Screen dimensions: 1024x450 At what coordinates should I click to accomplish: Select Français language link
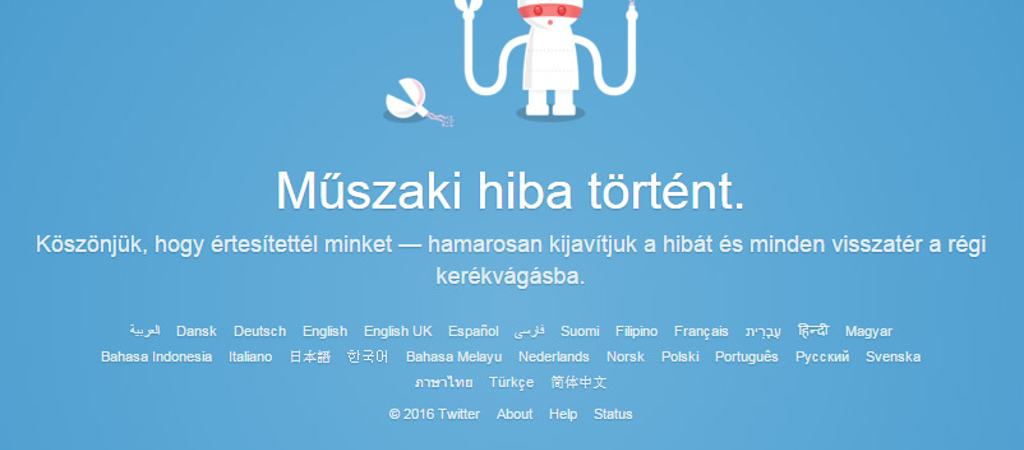pos(701,331)
